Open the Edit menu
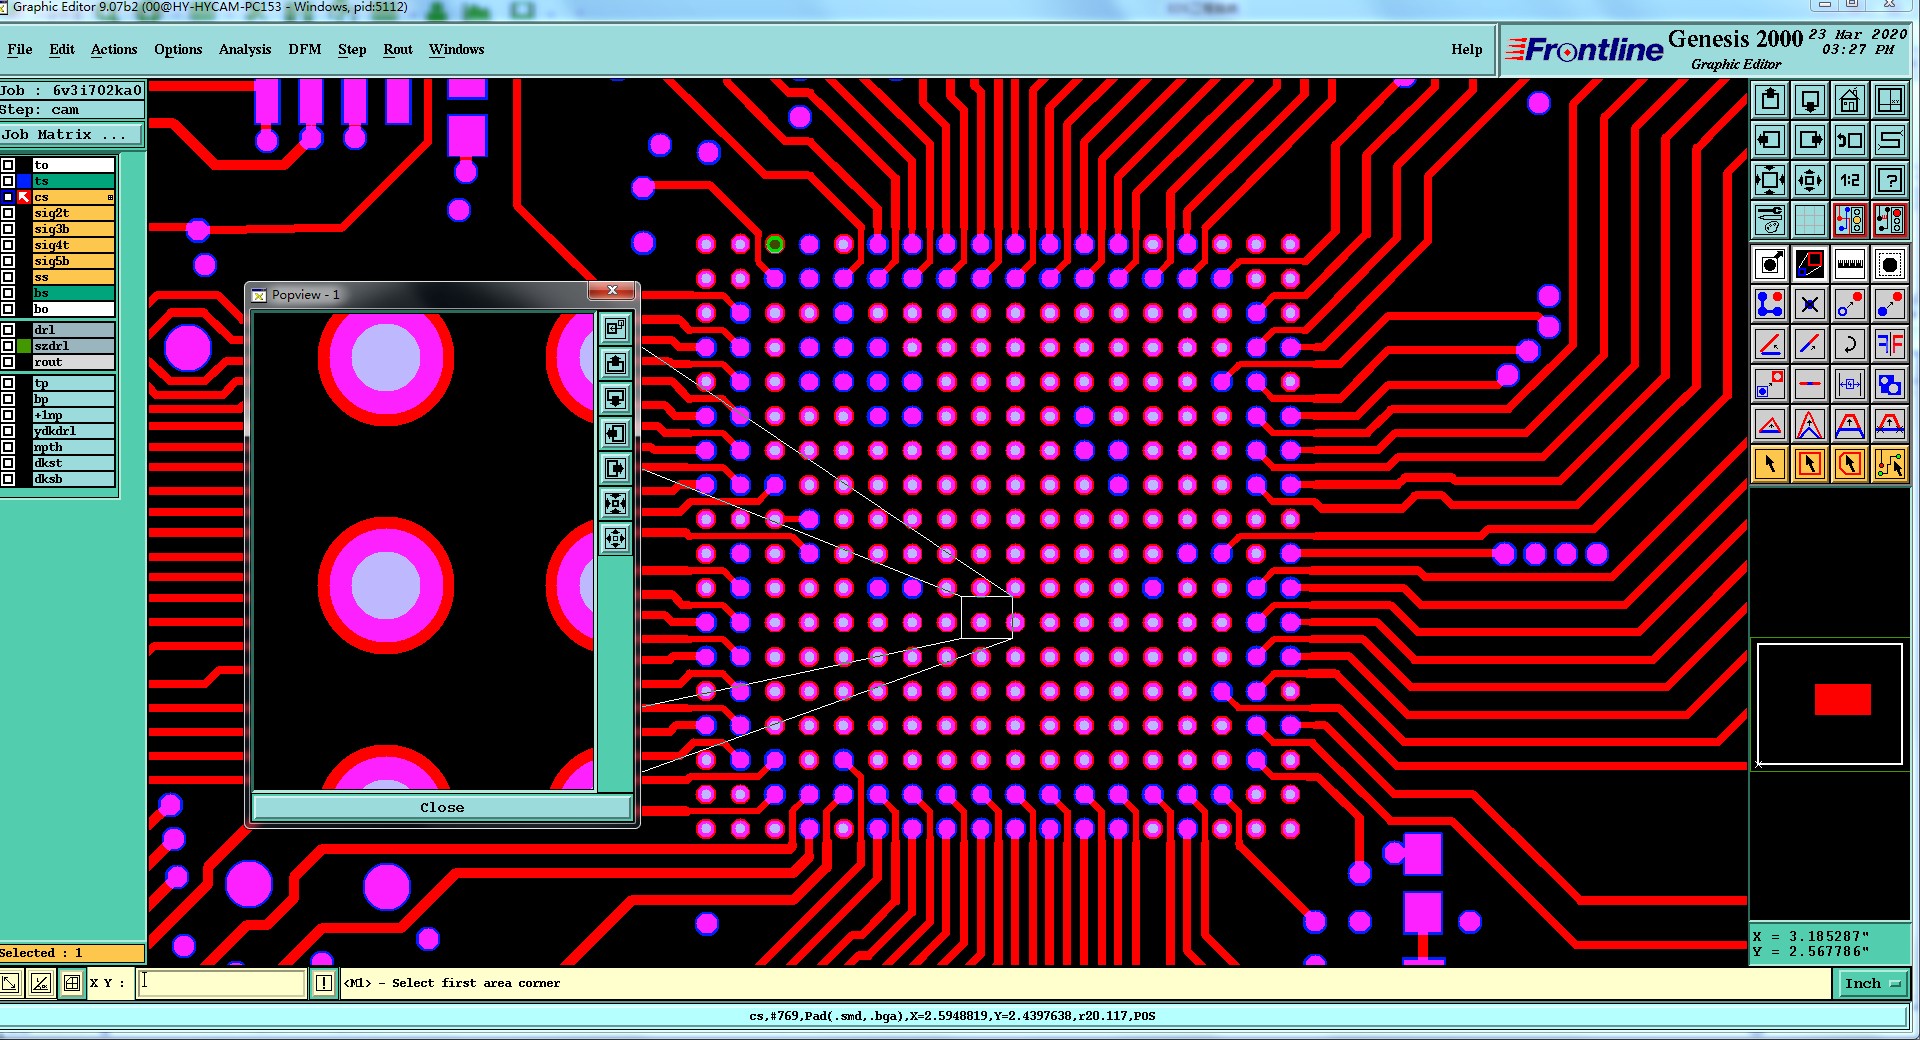Screen dimensions: 1920x1040 [x=62, y=49]
